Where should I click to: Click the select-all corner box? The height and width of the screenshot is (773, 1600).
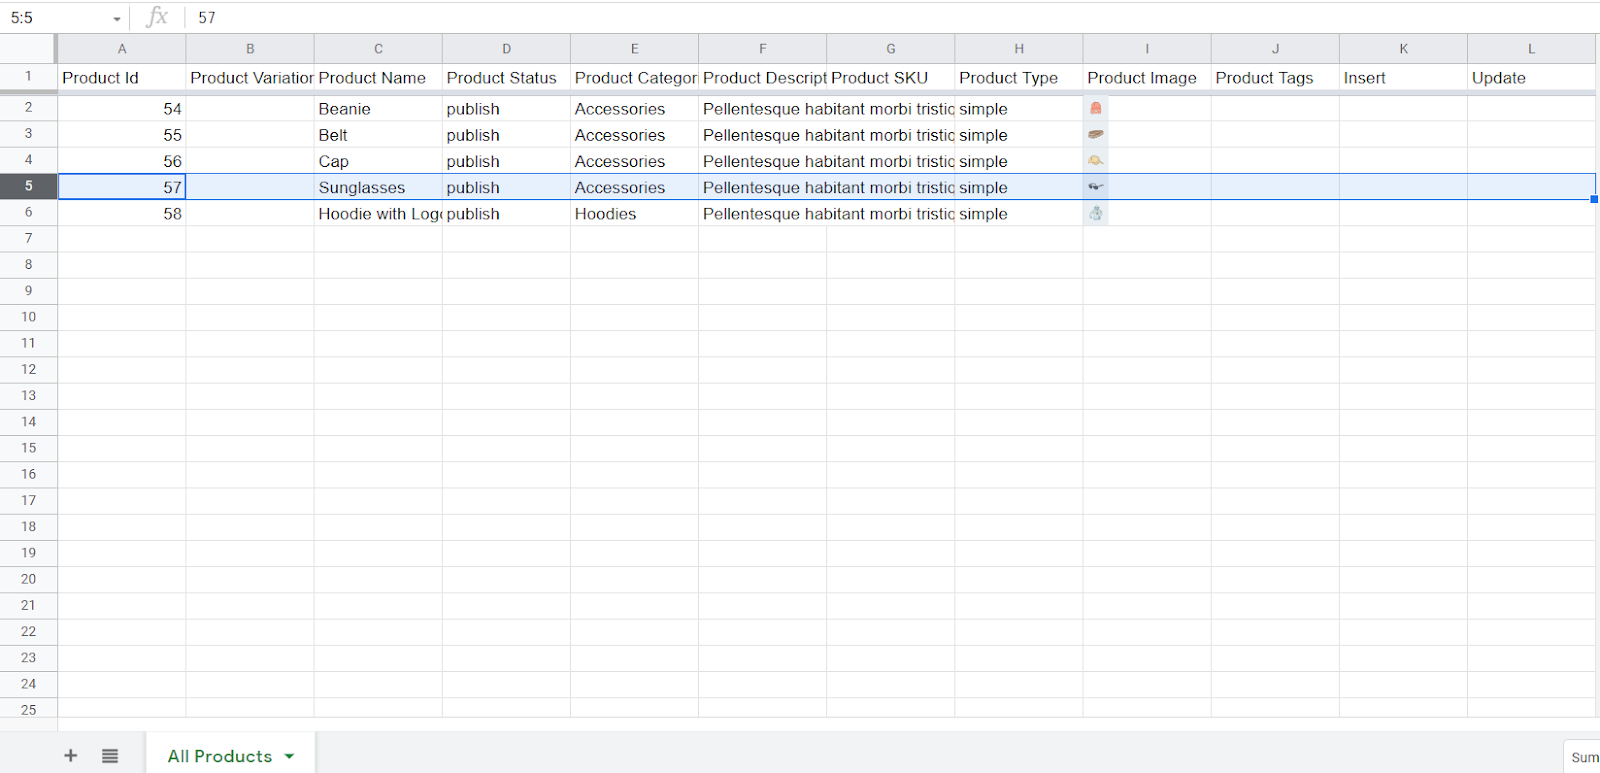[28, 48]
